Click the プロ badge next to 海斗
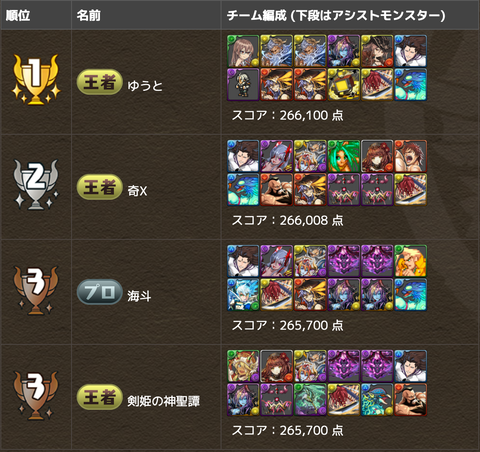The height and width of the screenshot is (452, 480). click(100, 292)
